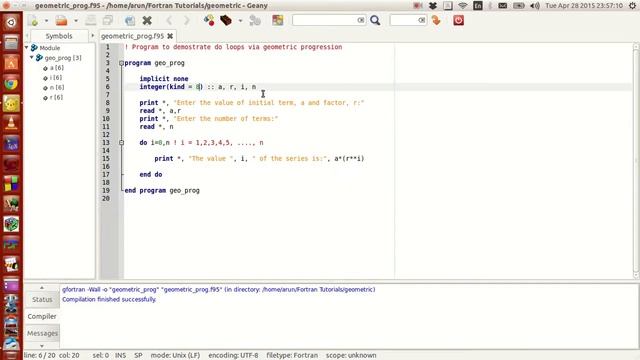Click 'encoding: UTF-8' in the status bar
This screenshot has height=360, width=640.
click(x=233, y=355)
